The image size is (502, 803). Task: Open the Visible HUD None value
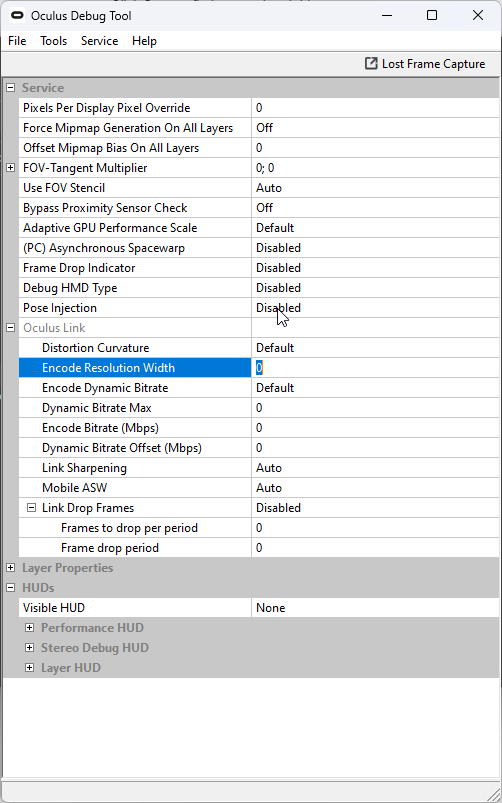click(375, 607)
